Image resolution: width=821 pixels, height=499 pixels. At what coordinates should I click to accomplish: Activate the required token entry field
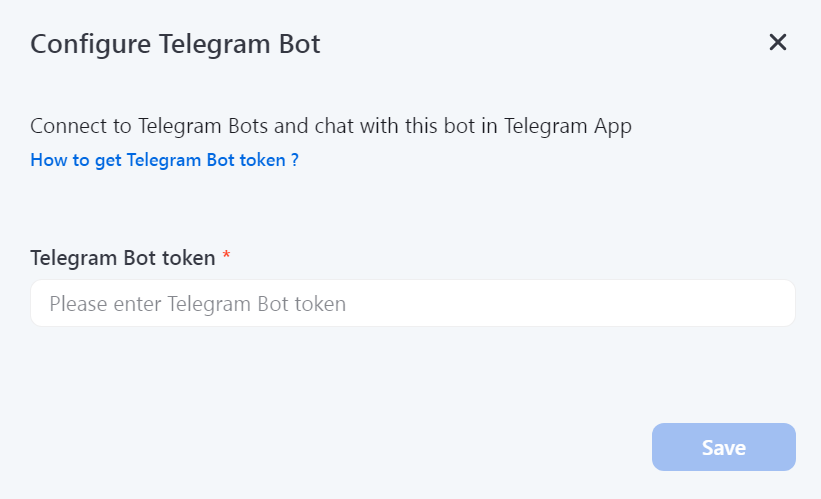(x=412, y=303)
